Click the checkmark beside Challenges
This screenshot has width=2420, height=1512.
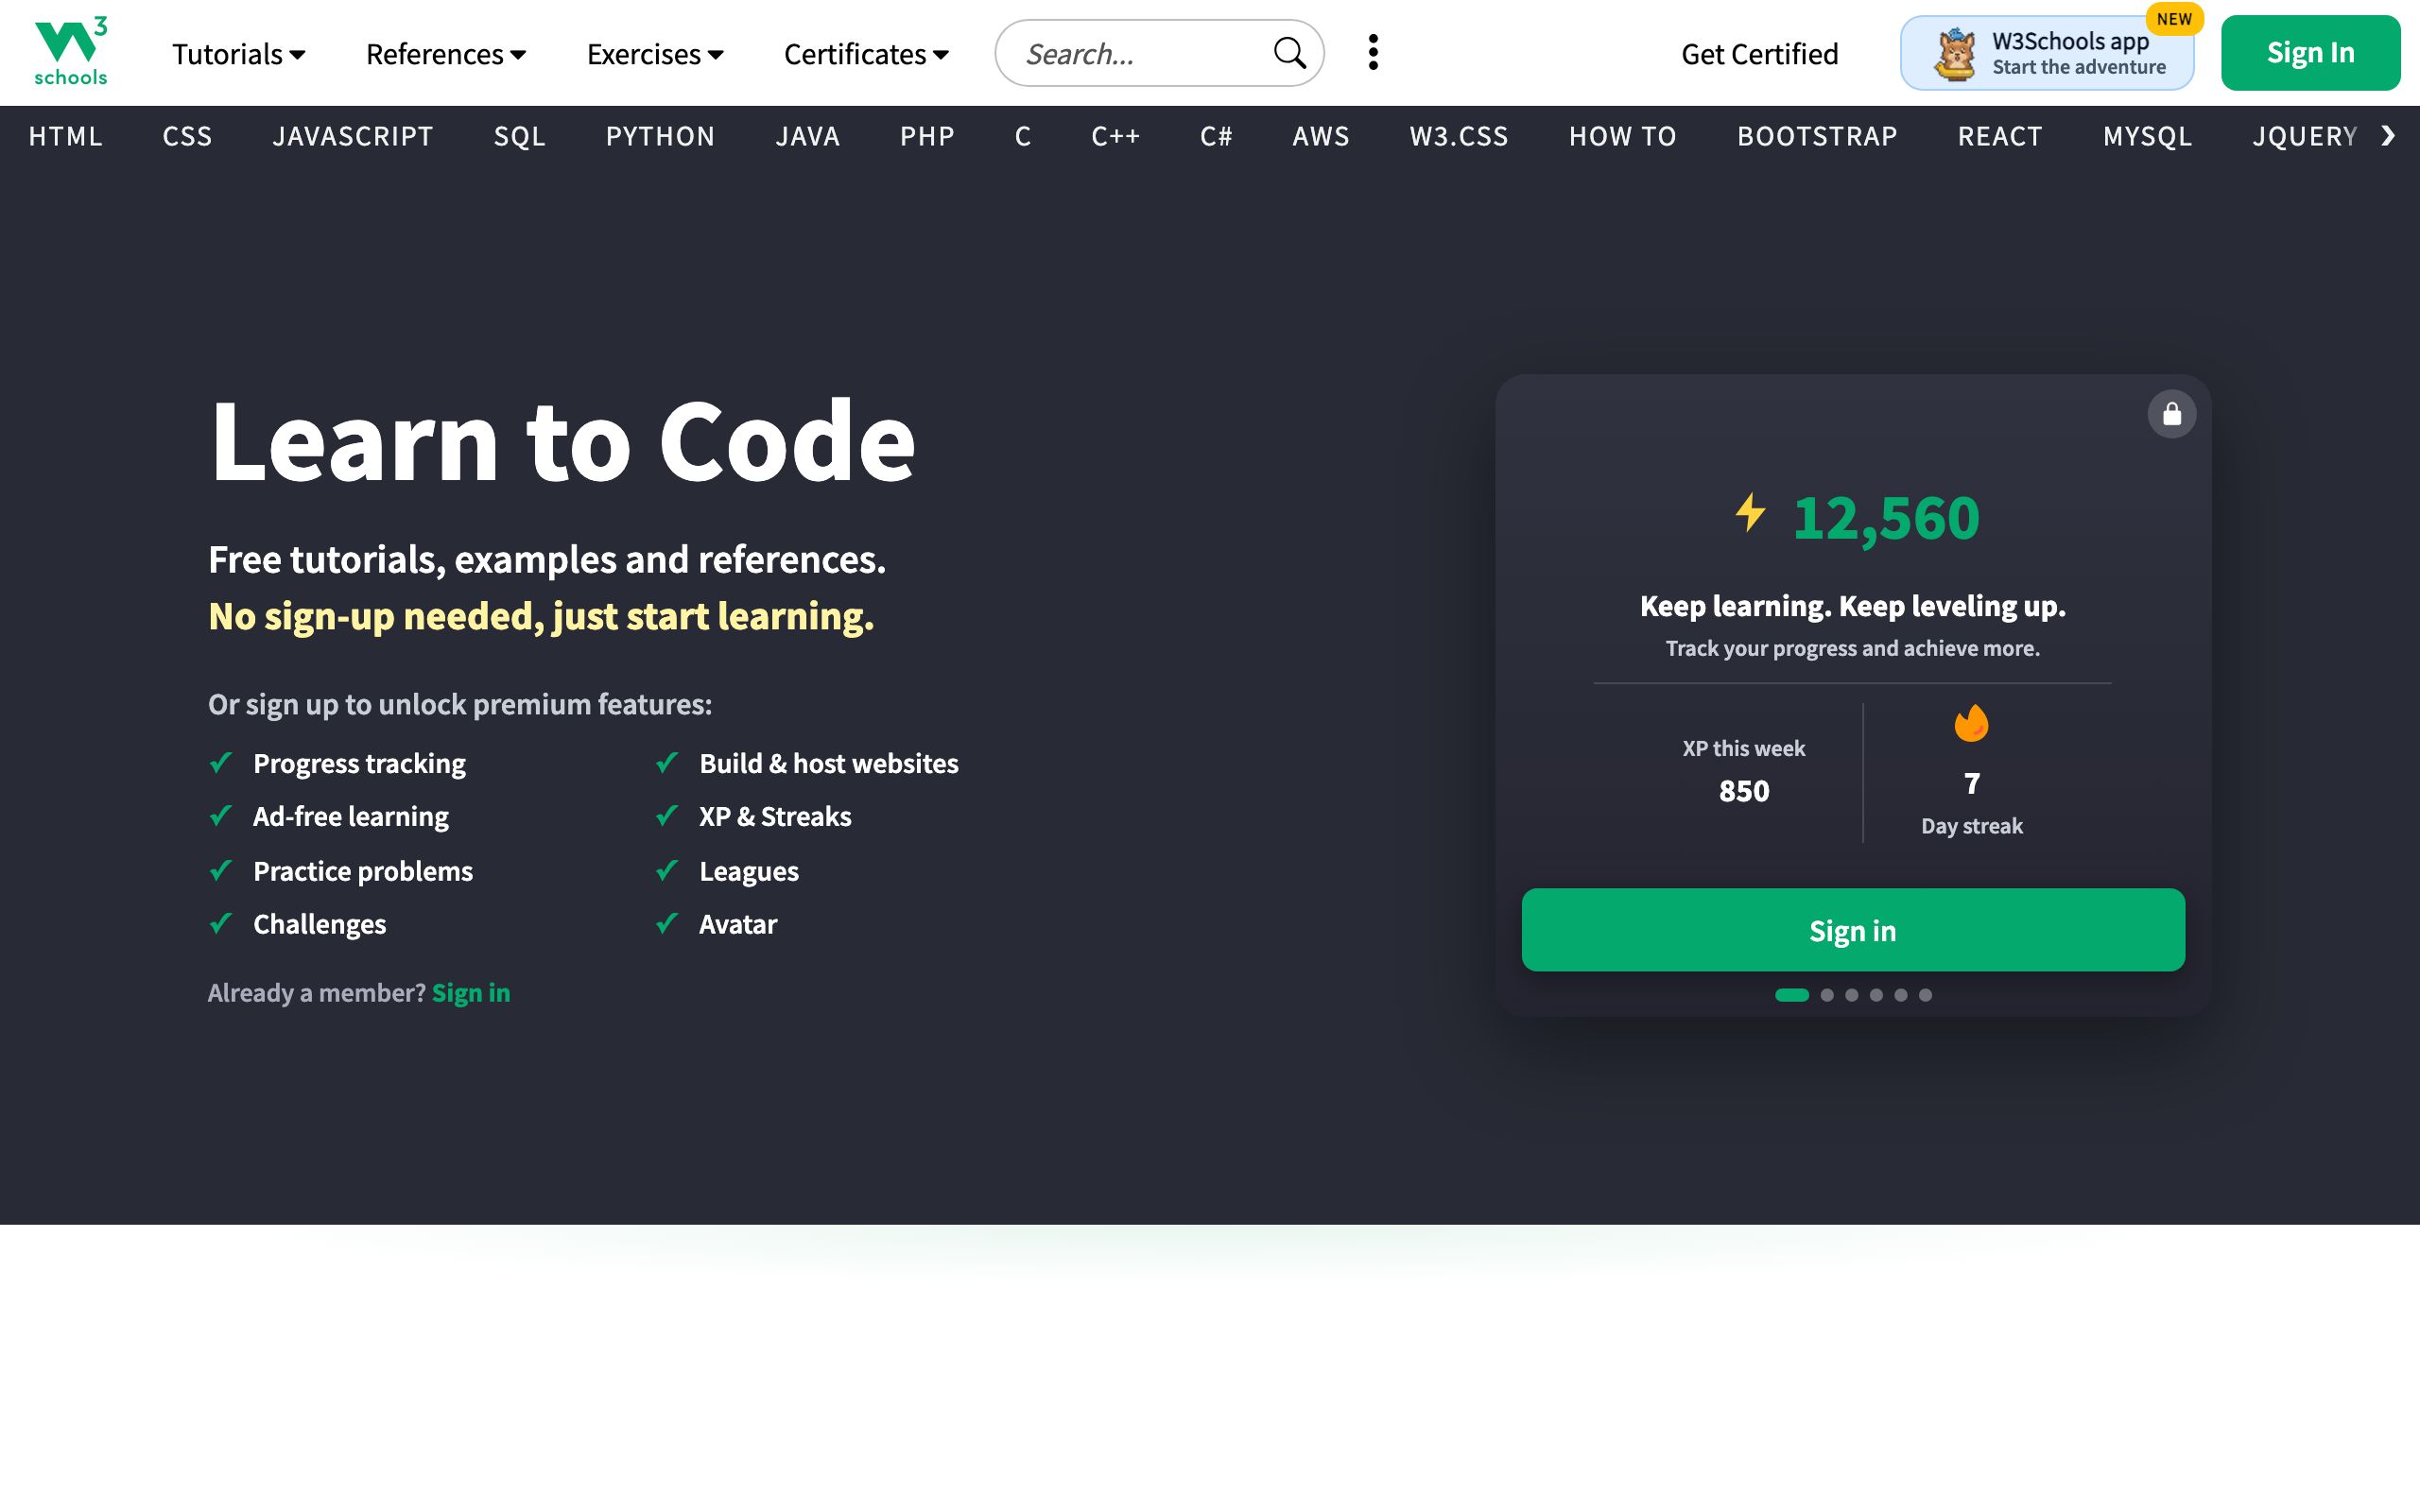click(x=221, y=924)
